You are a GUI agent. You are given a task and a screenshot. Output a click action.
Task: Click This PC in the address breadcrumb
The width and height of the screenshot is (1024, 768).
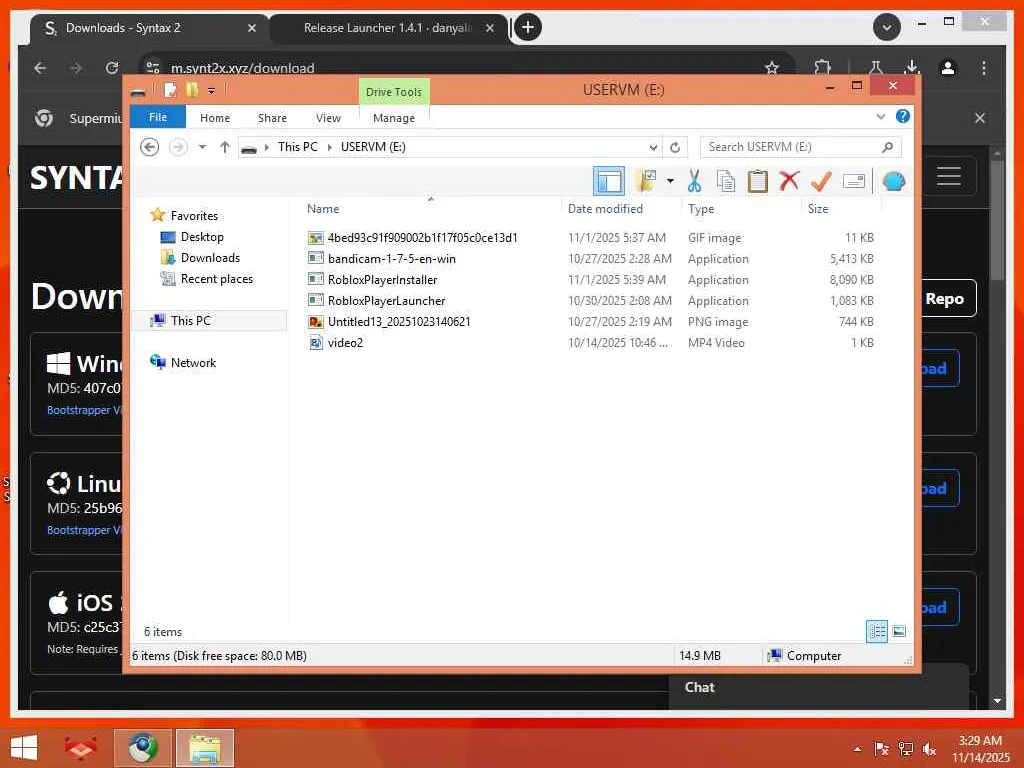[297, 147]
